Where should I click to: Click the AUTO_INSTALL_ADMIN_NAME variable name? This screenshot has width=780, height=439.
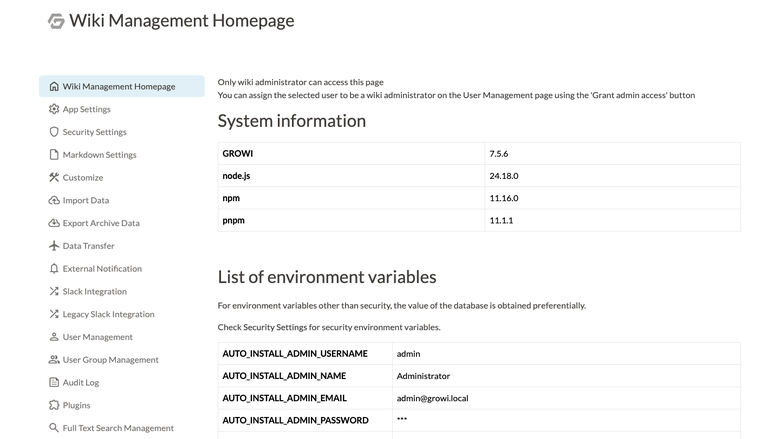click(x=284, y=376)
